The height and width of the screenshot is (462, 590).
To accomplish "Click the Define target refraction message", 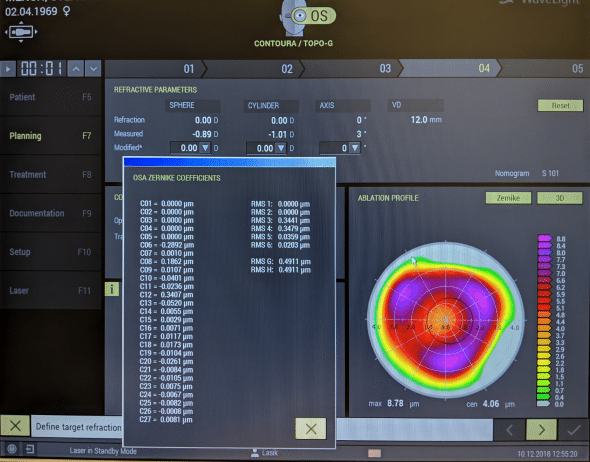I will (x=78, y=427).
